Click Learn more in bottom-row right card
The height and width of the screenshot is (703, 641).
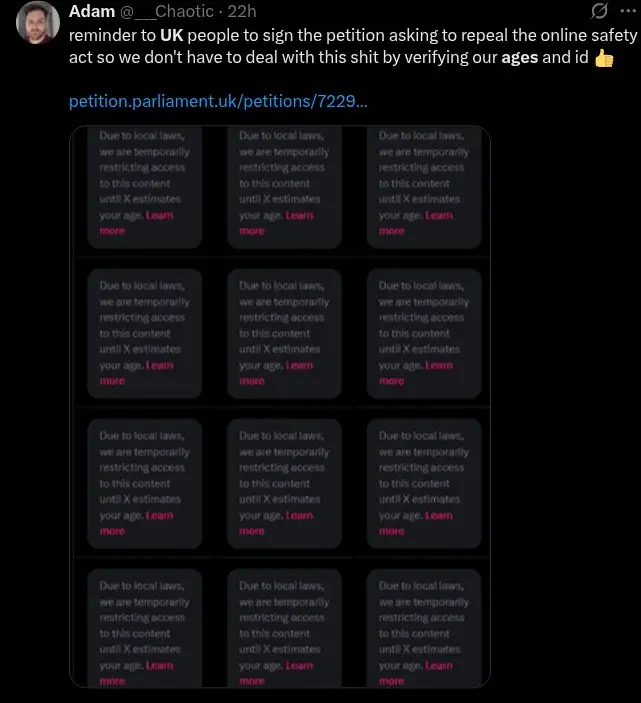coord(440,665)
